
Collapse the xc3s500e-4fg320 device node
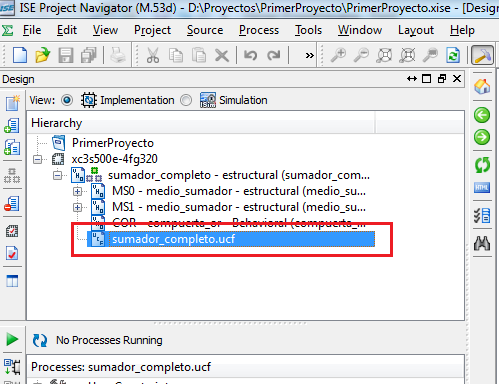(37, 159)
